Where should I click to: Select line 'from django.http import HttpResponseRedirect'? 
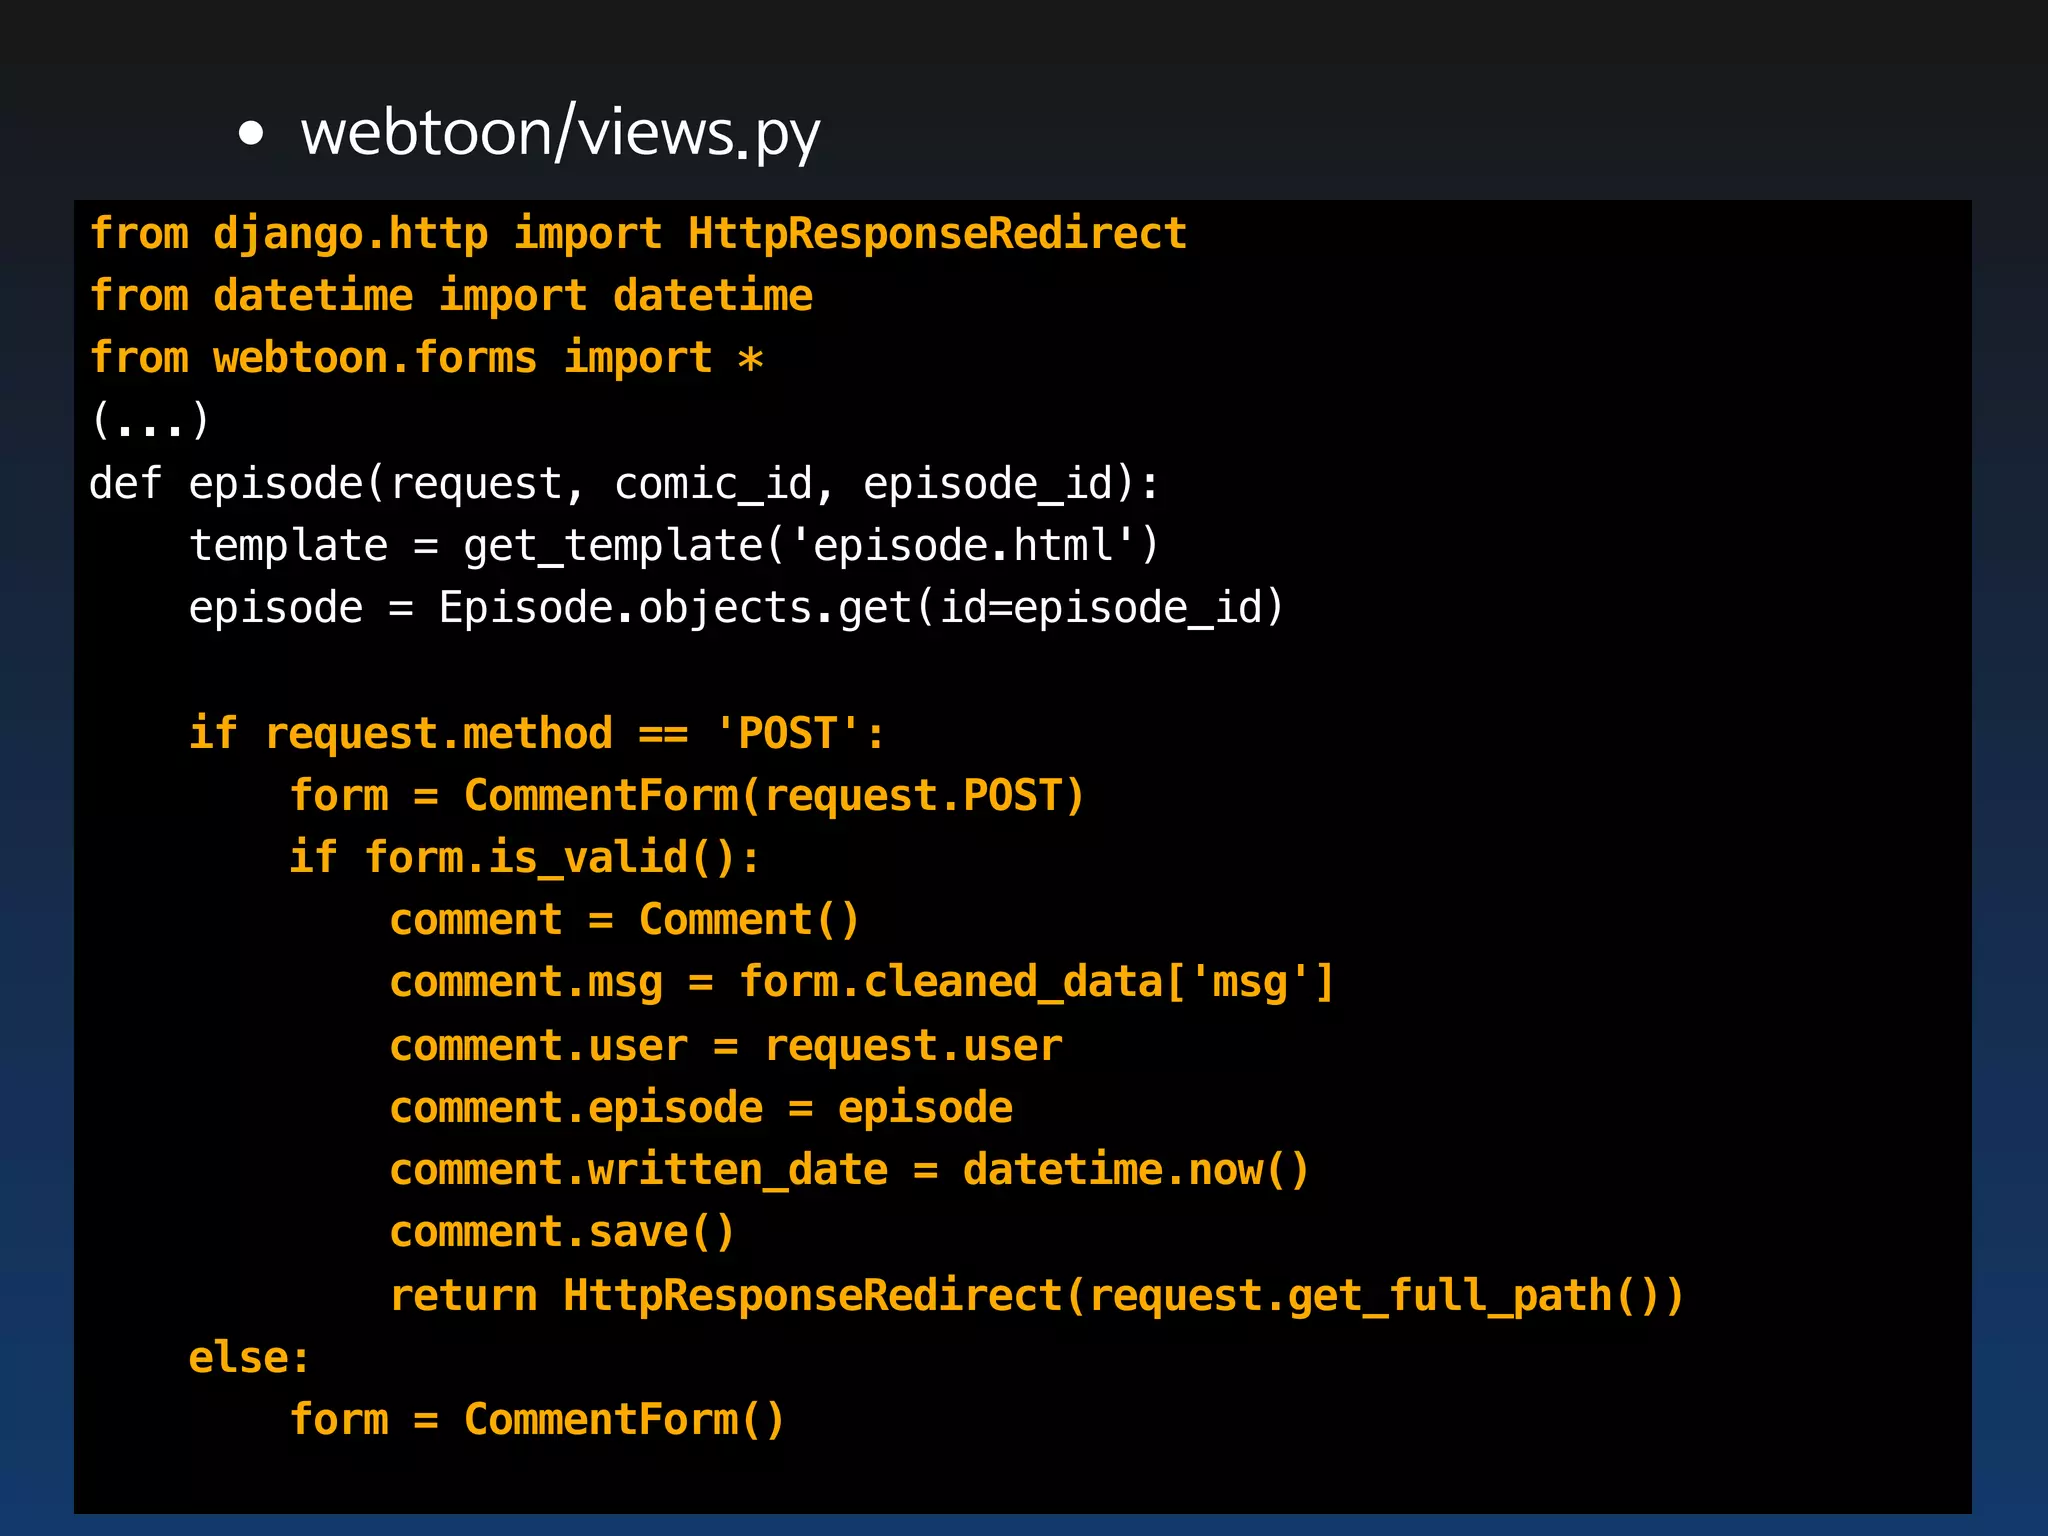[x=638, y=235]
